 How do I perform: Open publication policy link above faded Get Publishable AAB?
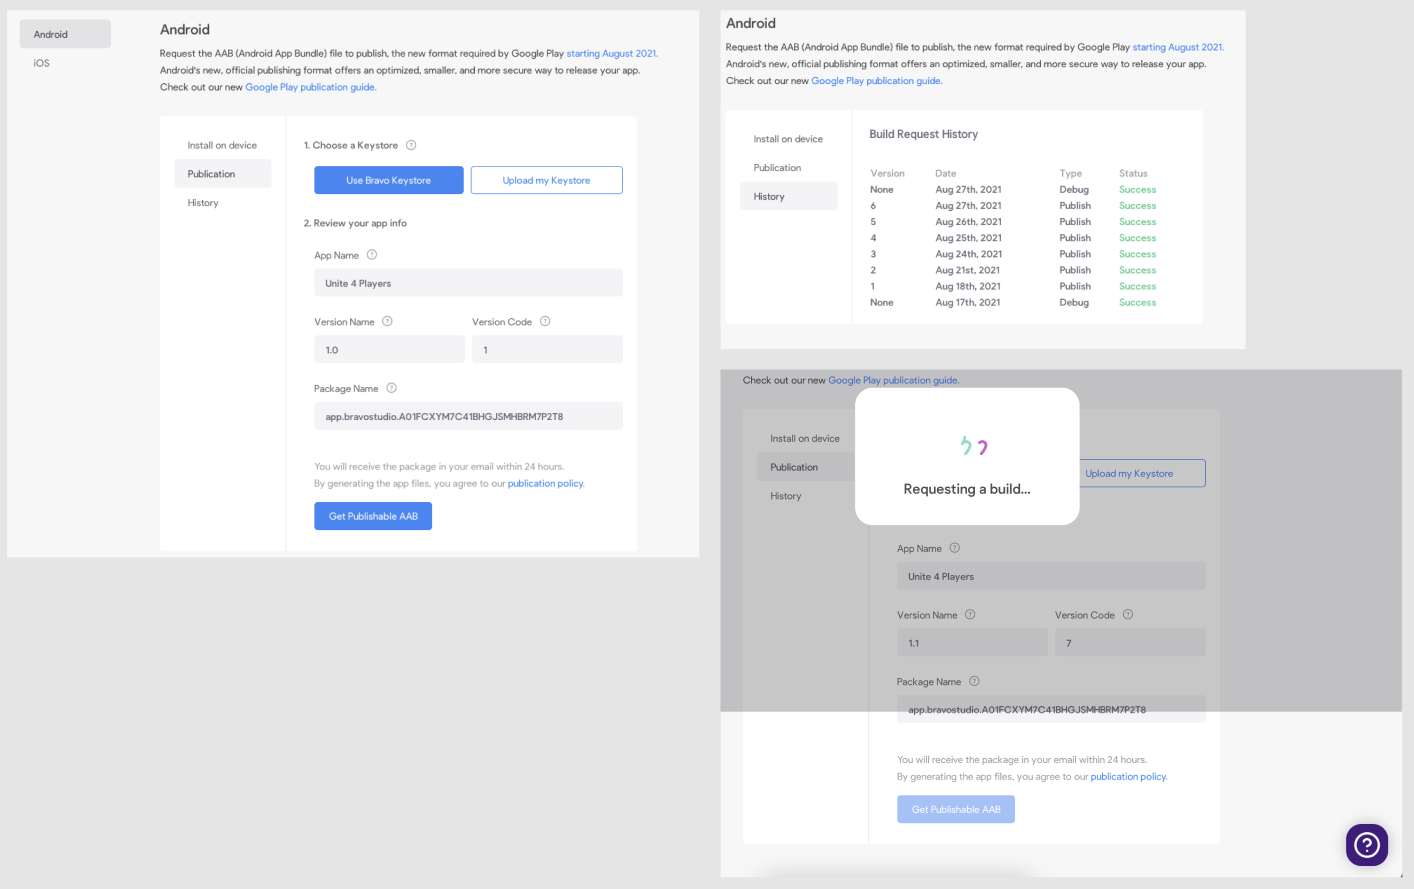click(x=1129, y=776)
